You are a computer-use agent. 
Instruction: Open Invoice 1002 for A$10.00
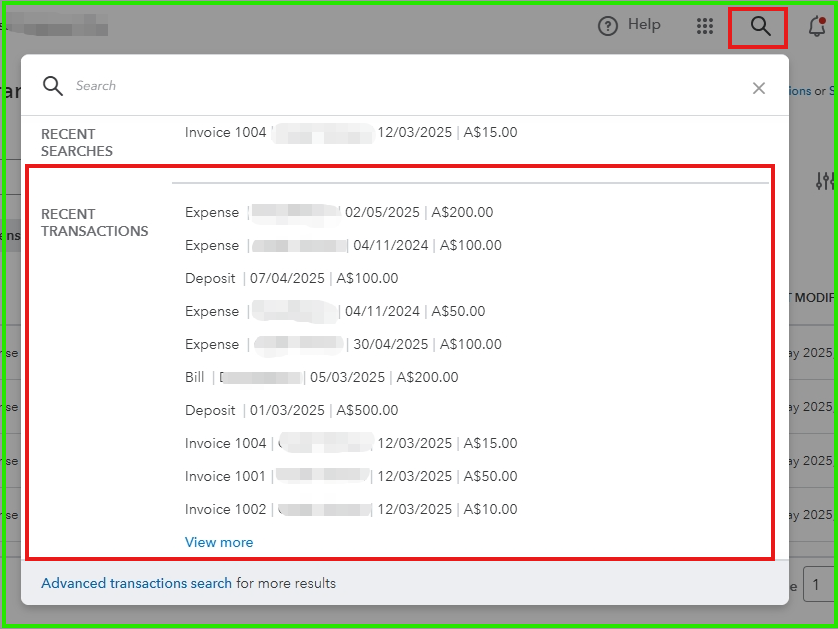pos(351,509)
